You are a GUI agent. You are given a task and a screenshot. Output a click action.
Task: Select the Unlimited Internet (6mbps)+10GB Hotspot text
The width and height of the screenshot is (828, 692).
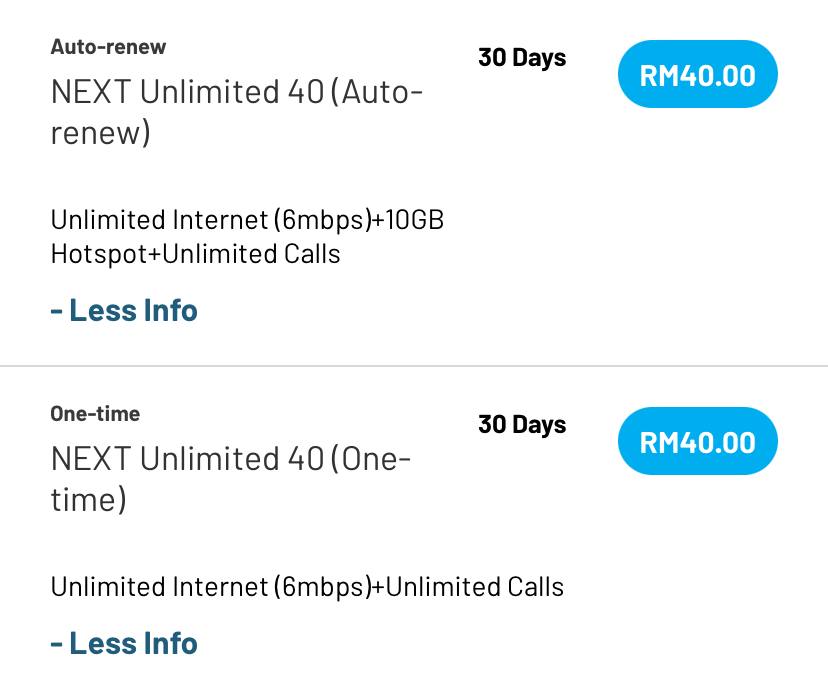[x=248, y=219]
